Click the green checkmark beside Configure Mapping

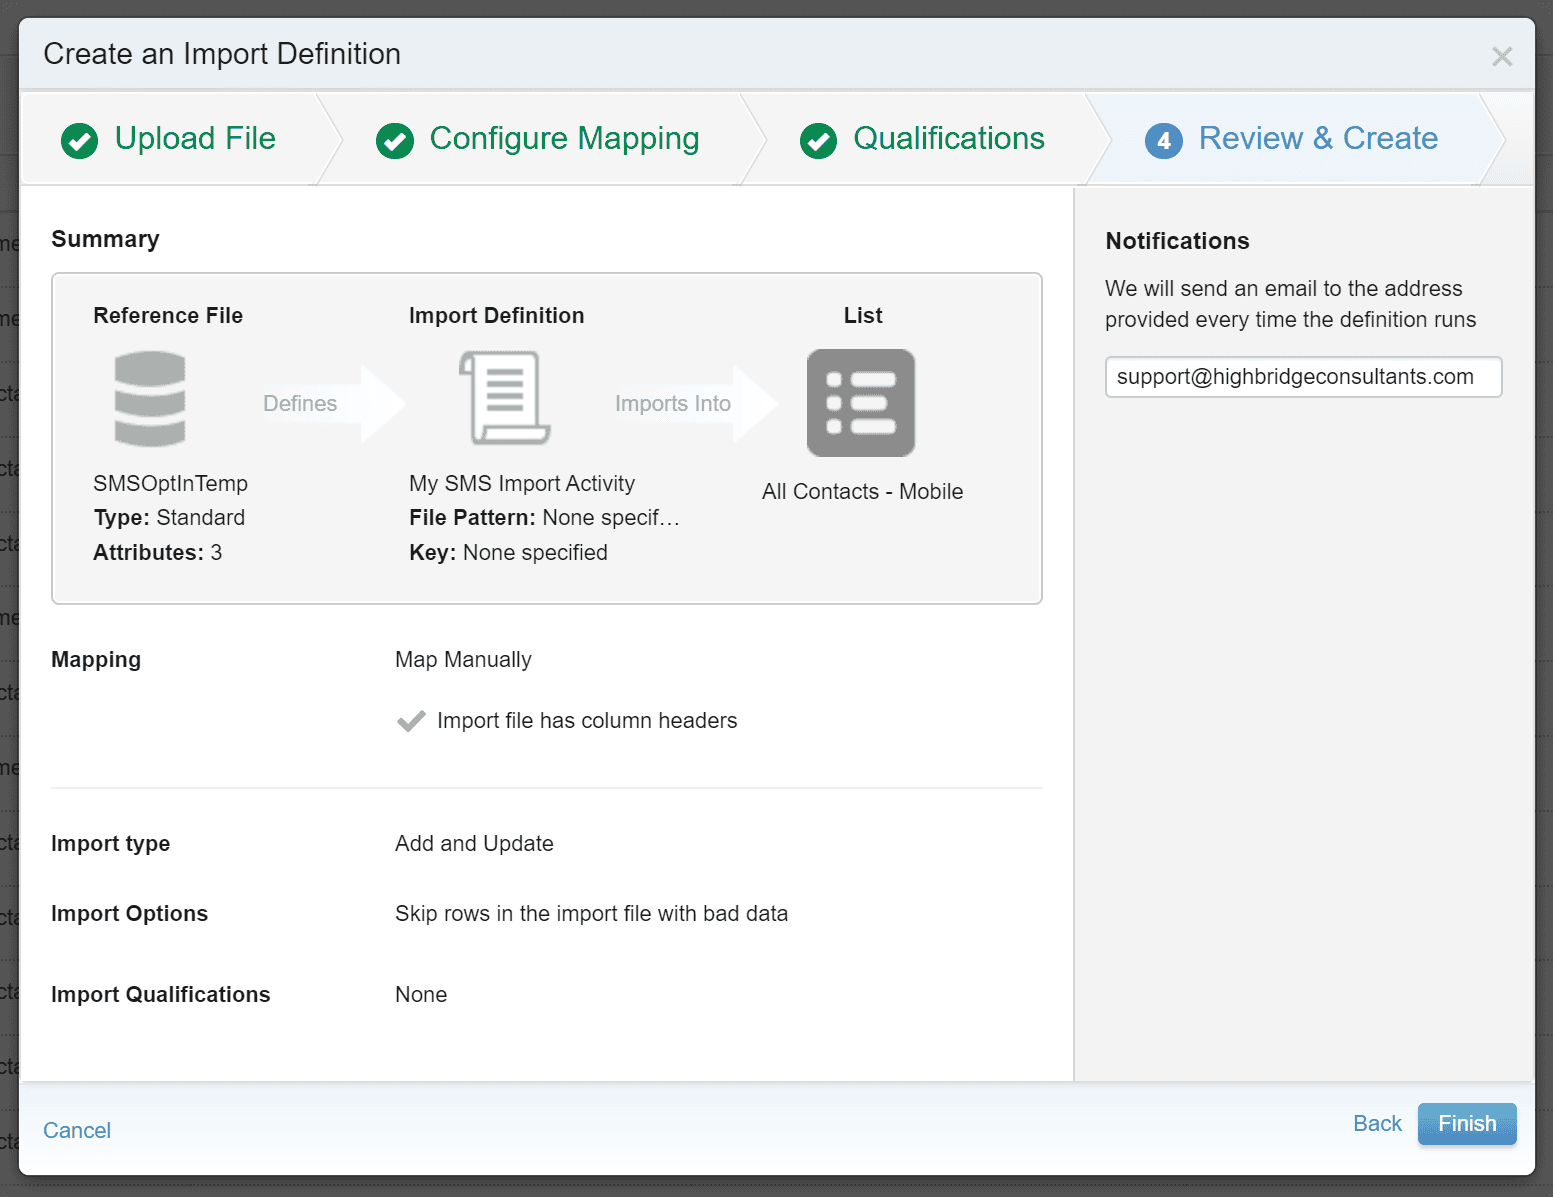point(395,141)
